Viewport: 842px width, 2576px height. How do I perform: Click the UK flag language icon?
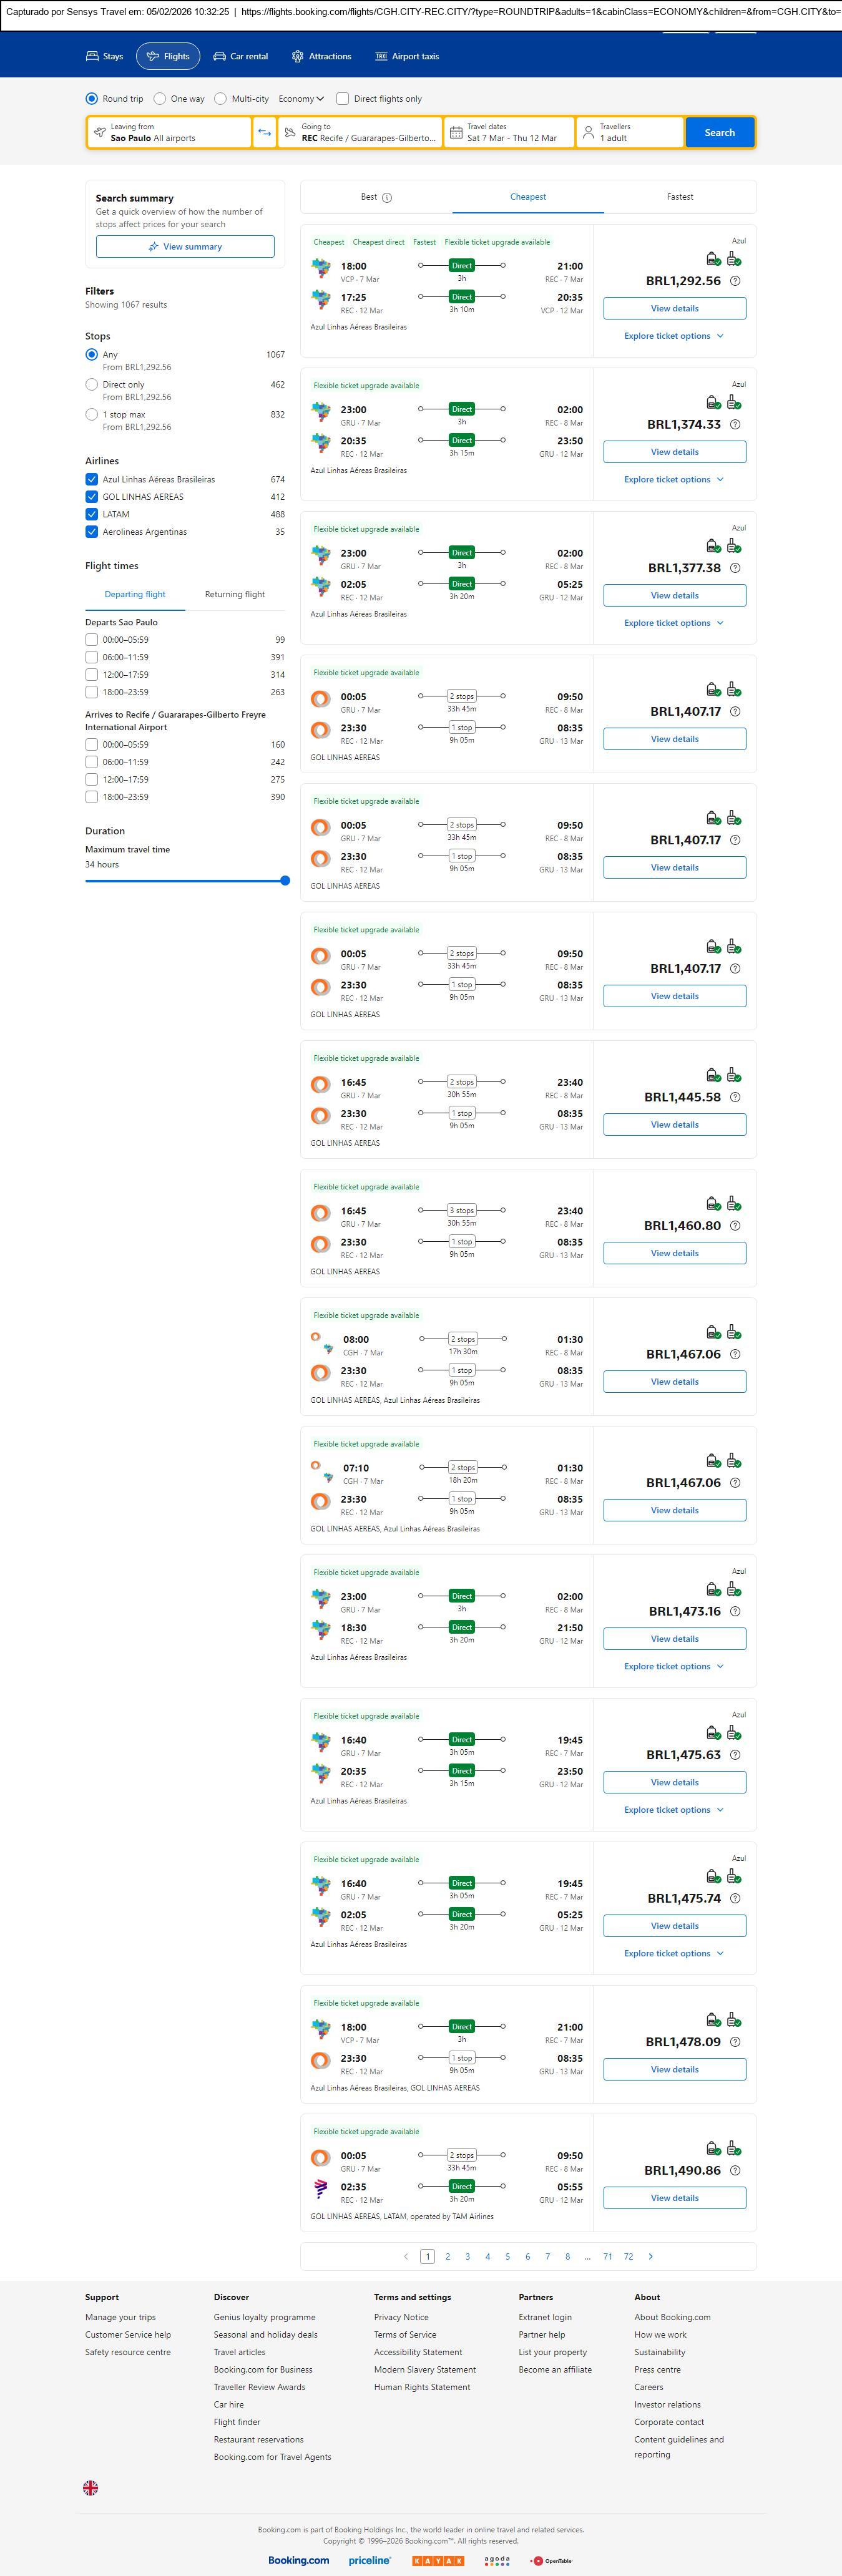click(91, 2487)
